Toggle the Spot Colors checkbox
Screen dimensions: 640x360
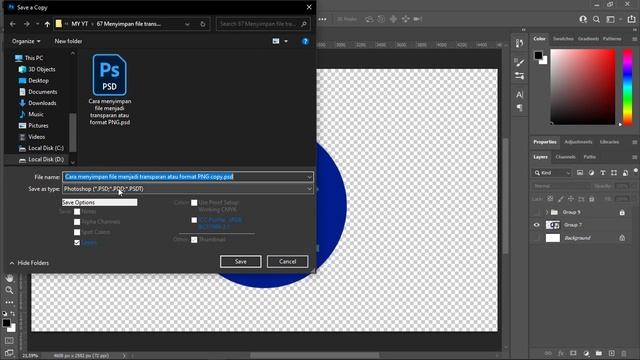pyautogui.click(x=77, y=232)
